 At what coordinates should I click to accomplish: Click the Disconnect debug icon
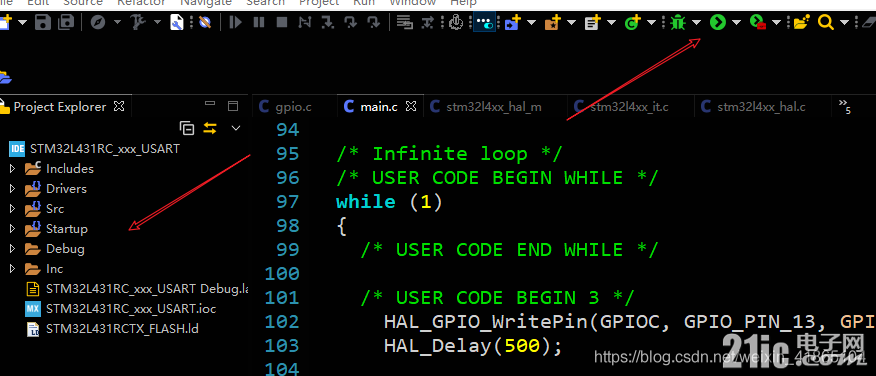pos(305,22)
